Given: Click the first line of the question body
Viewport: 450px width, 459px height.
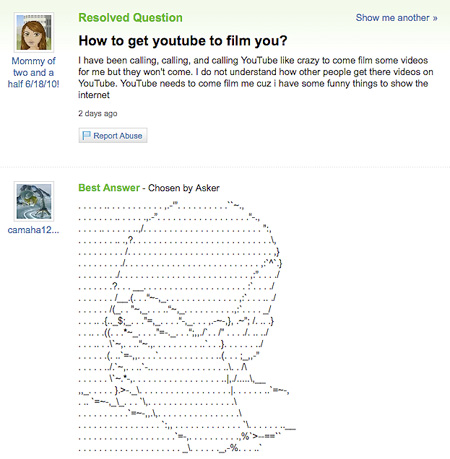Looking at the screenshot, I should 253,60.
